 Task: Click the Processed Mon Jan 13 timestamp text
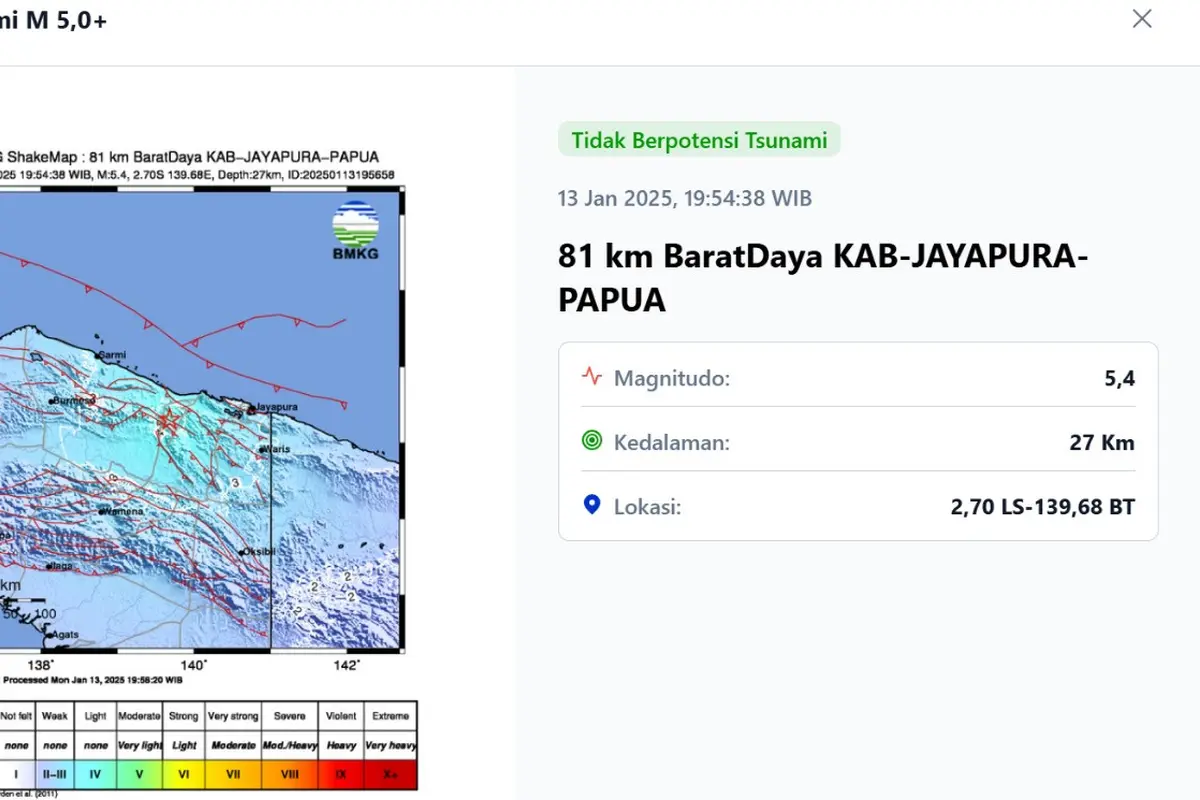pyautogui.click(x=92, y=681)
